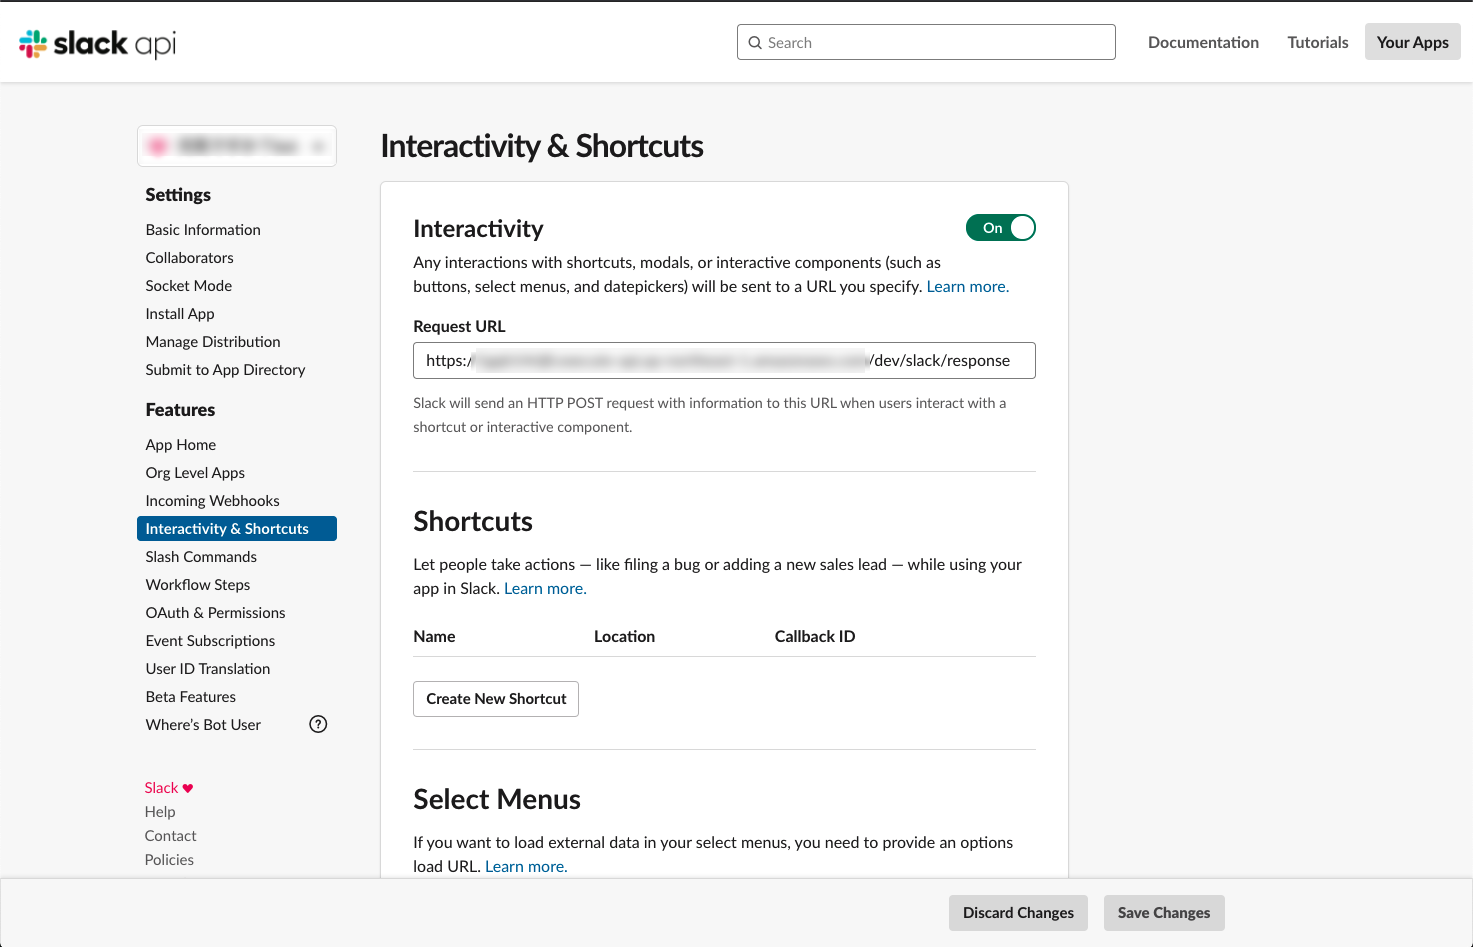This screenshot has height=947, width=1473.
Task: Select Socket Mode in the sidebar
Action: point(188,285)
